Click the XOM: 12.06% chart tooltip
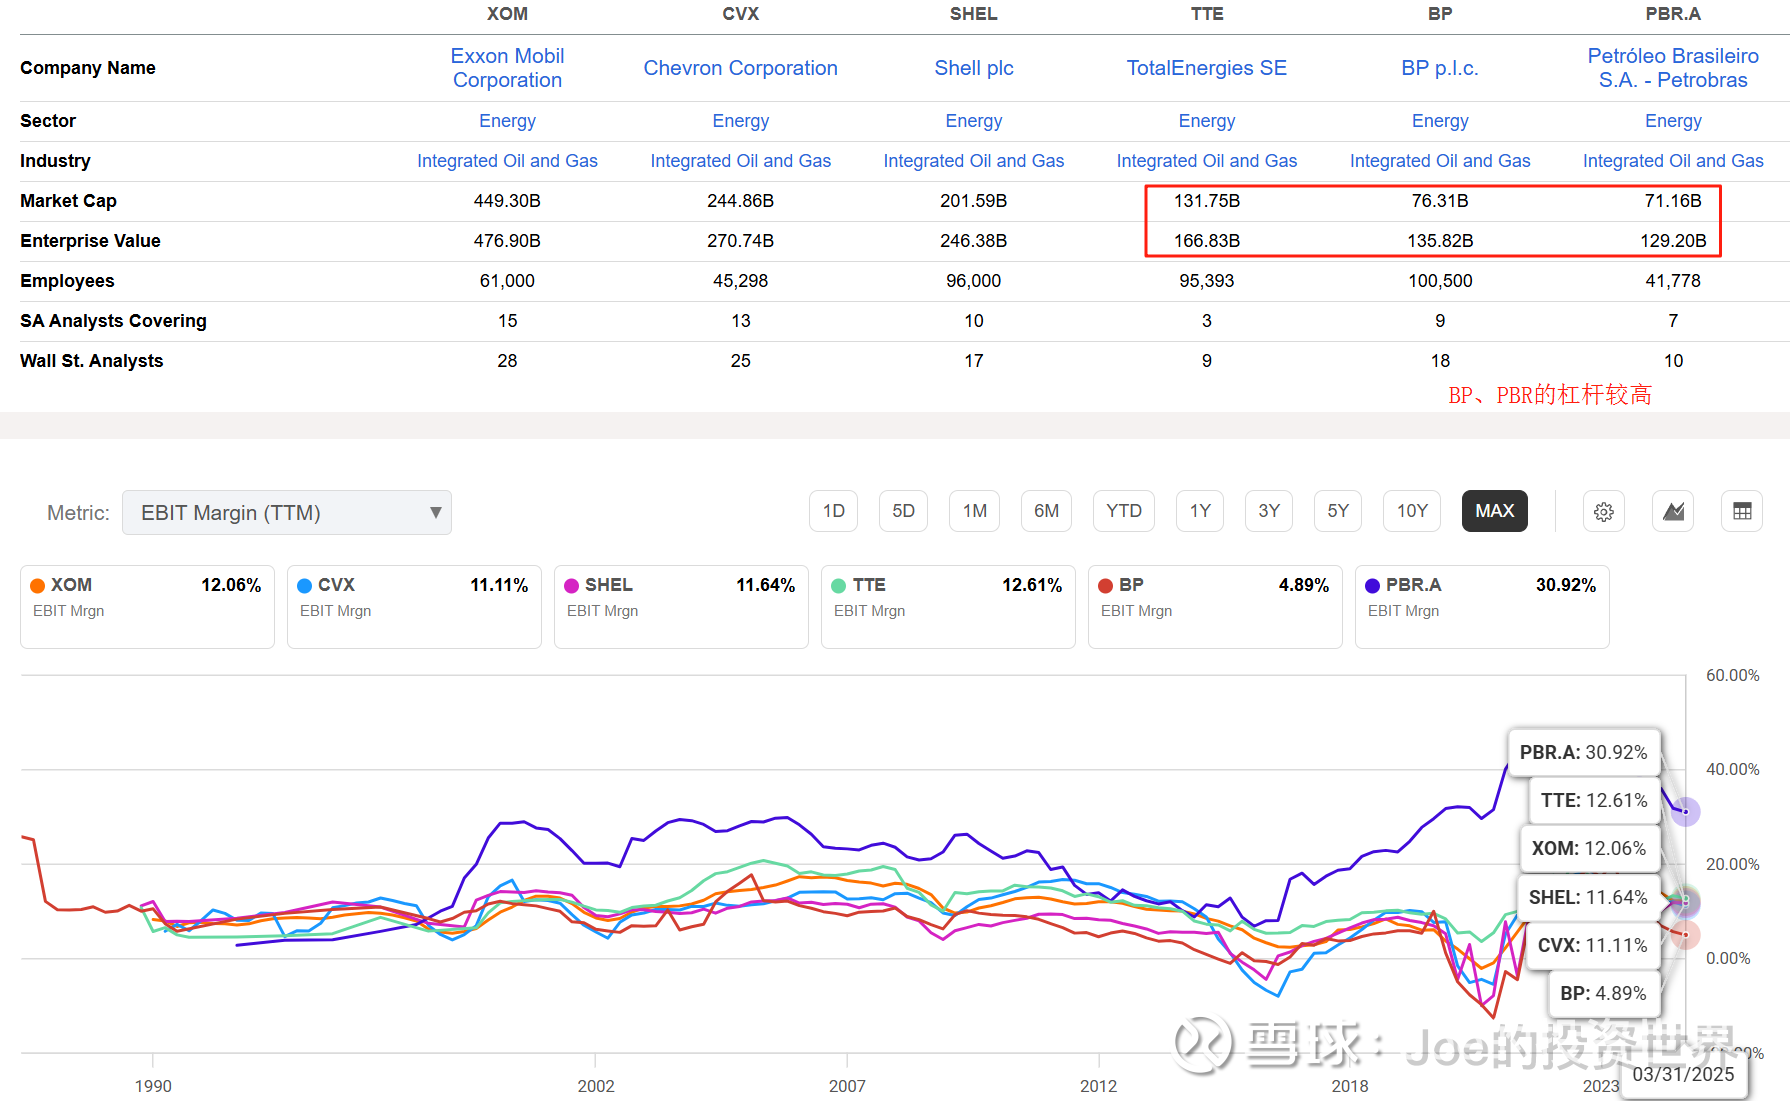The height and width of the screenshot is (1101, 1790). (x=1590, y=848)
